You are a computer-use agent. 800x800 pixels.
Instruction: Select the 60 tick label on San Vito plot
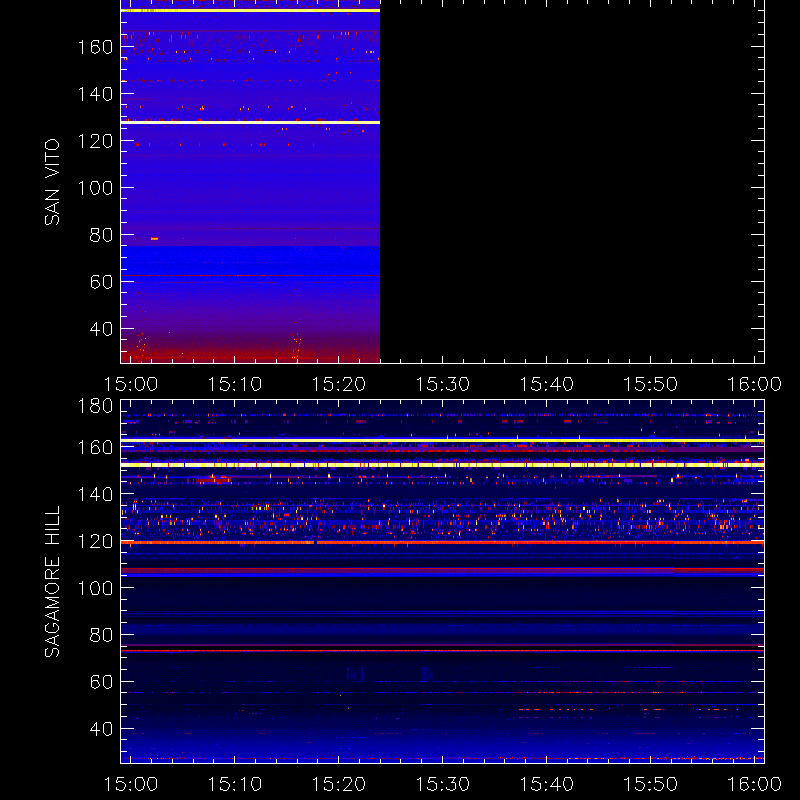point(101,282)
